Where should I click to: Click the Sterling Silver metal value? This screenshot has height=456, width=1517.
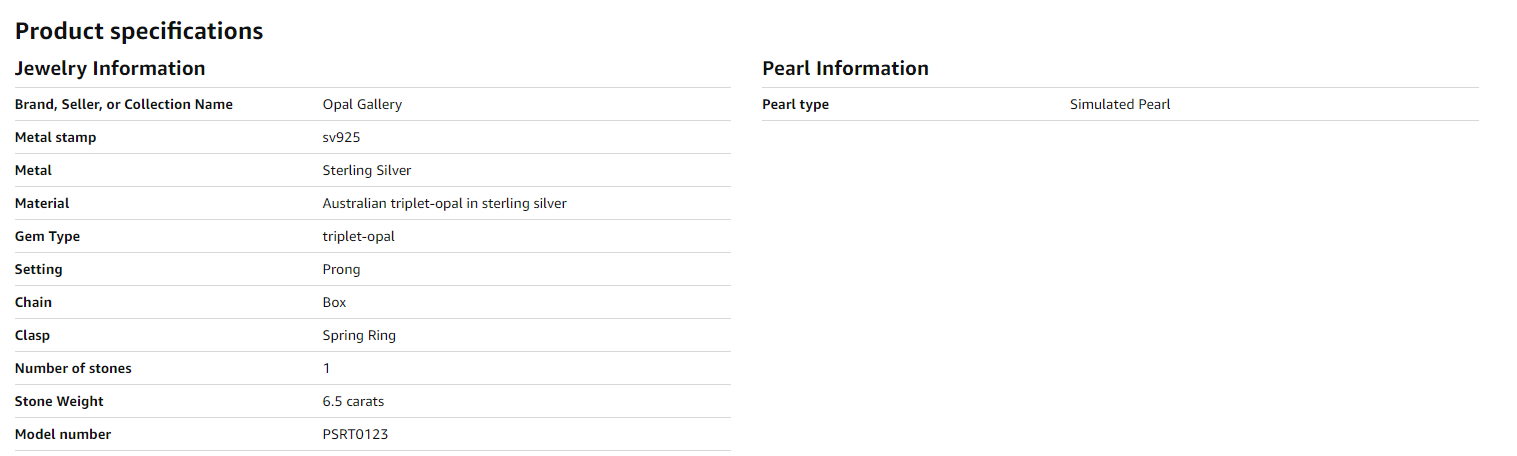[366, 170]
